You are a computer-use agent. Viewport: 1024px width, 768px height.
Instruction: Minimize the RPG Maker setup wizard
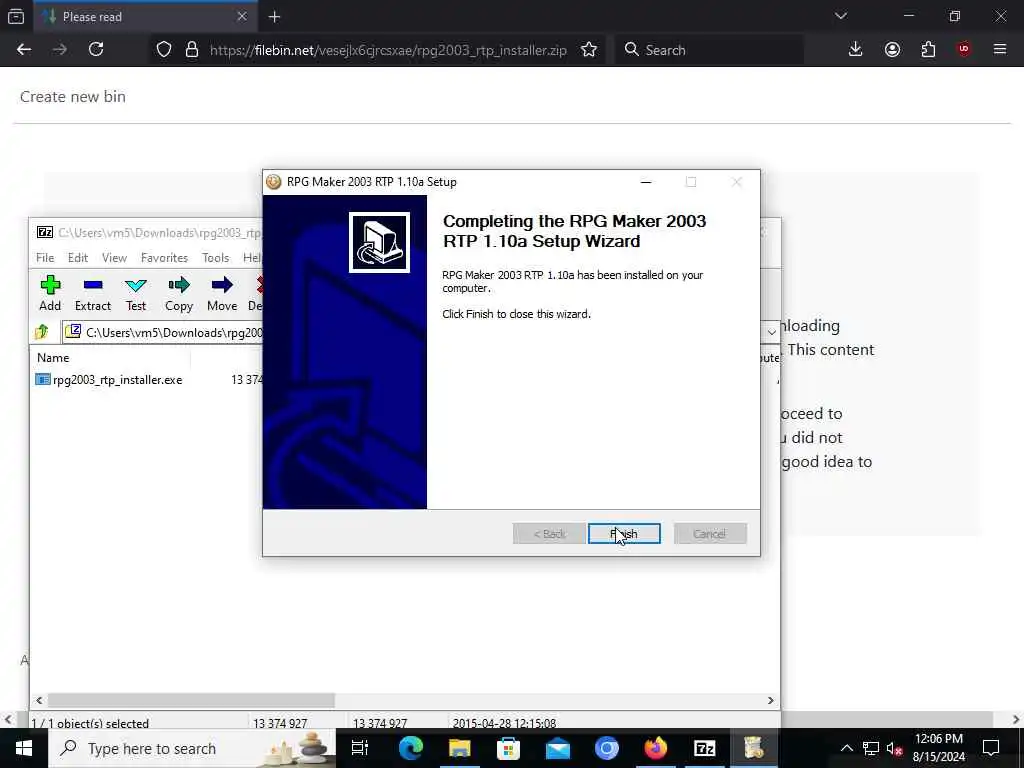646,182
